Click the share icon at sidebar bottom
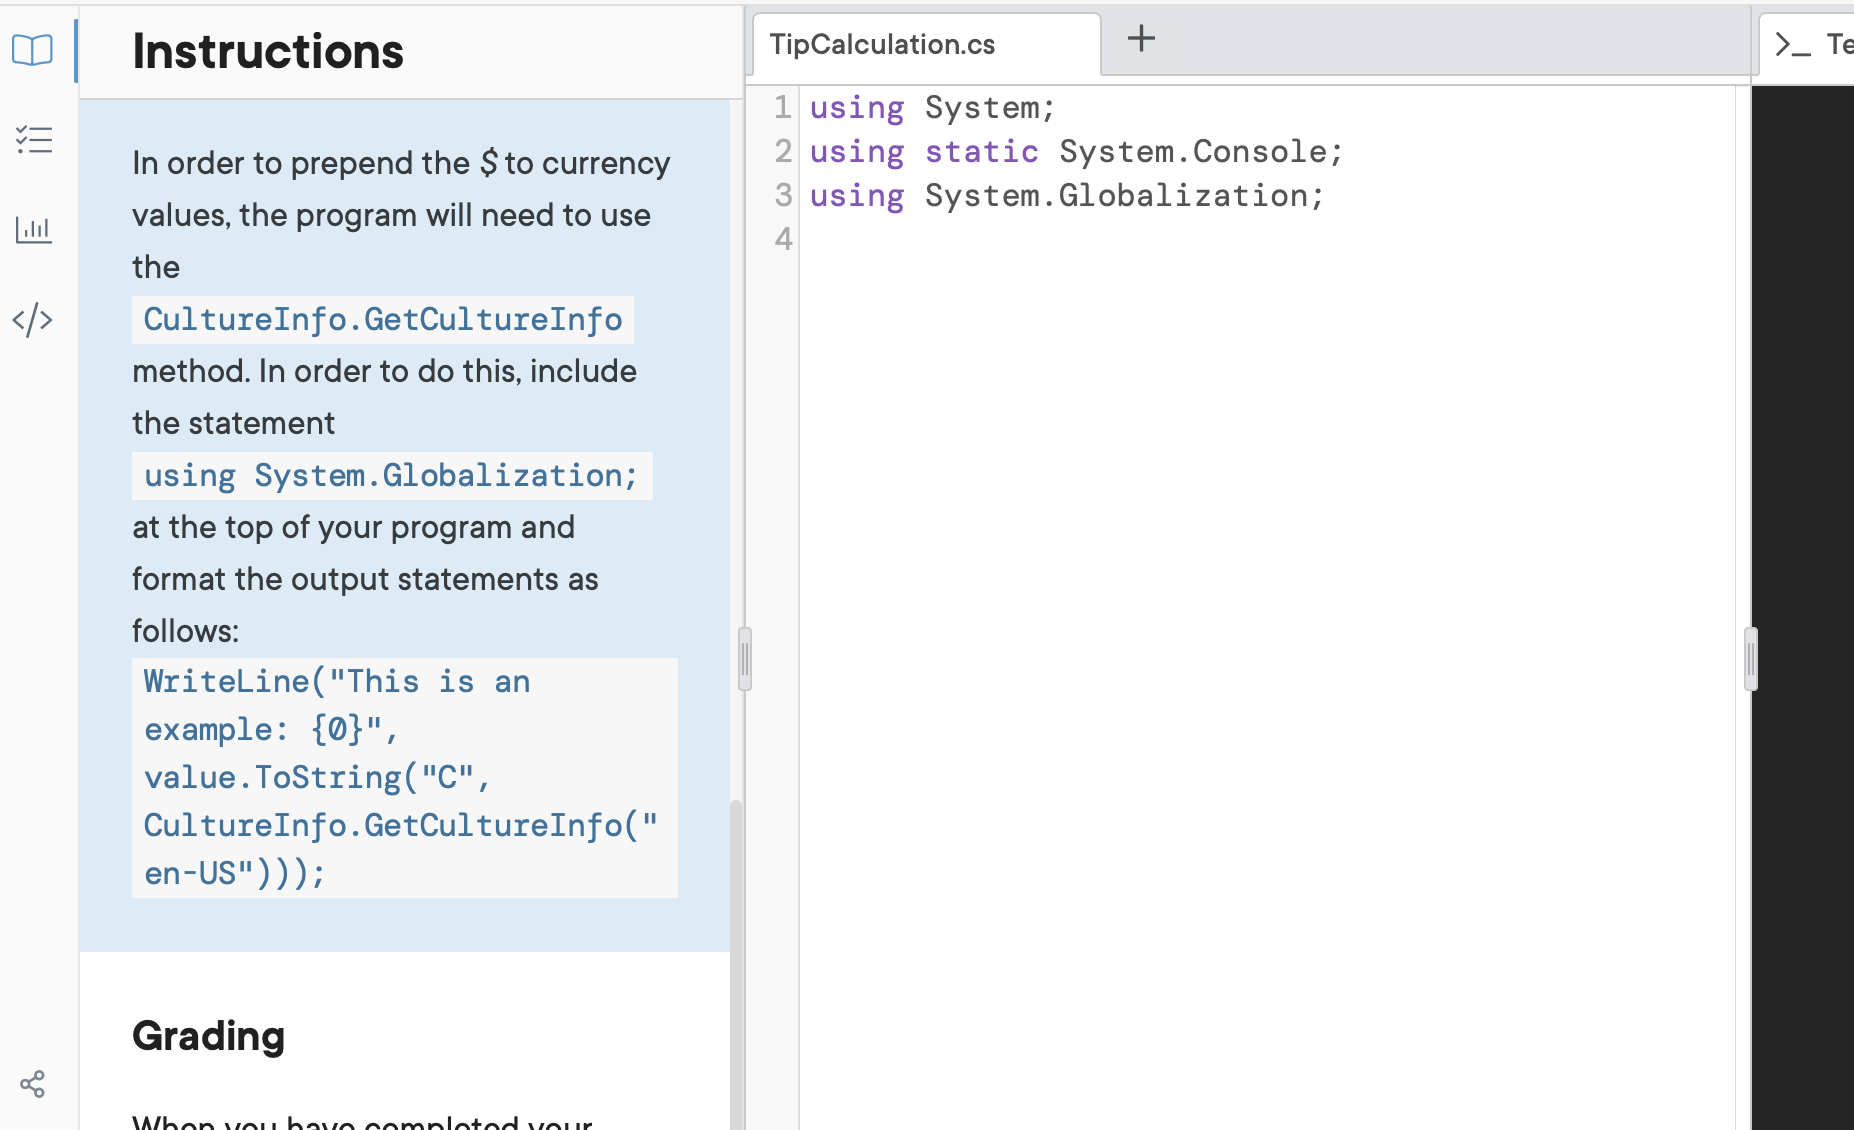The height and width of the screenshot is (1130, 1854). [33, 1083]
